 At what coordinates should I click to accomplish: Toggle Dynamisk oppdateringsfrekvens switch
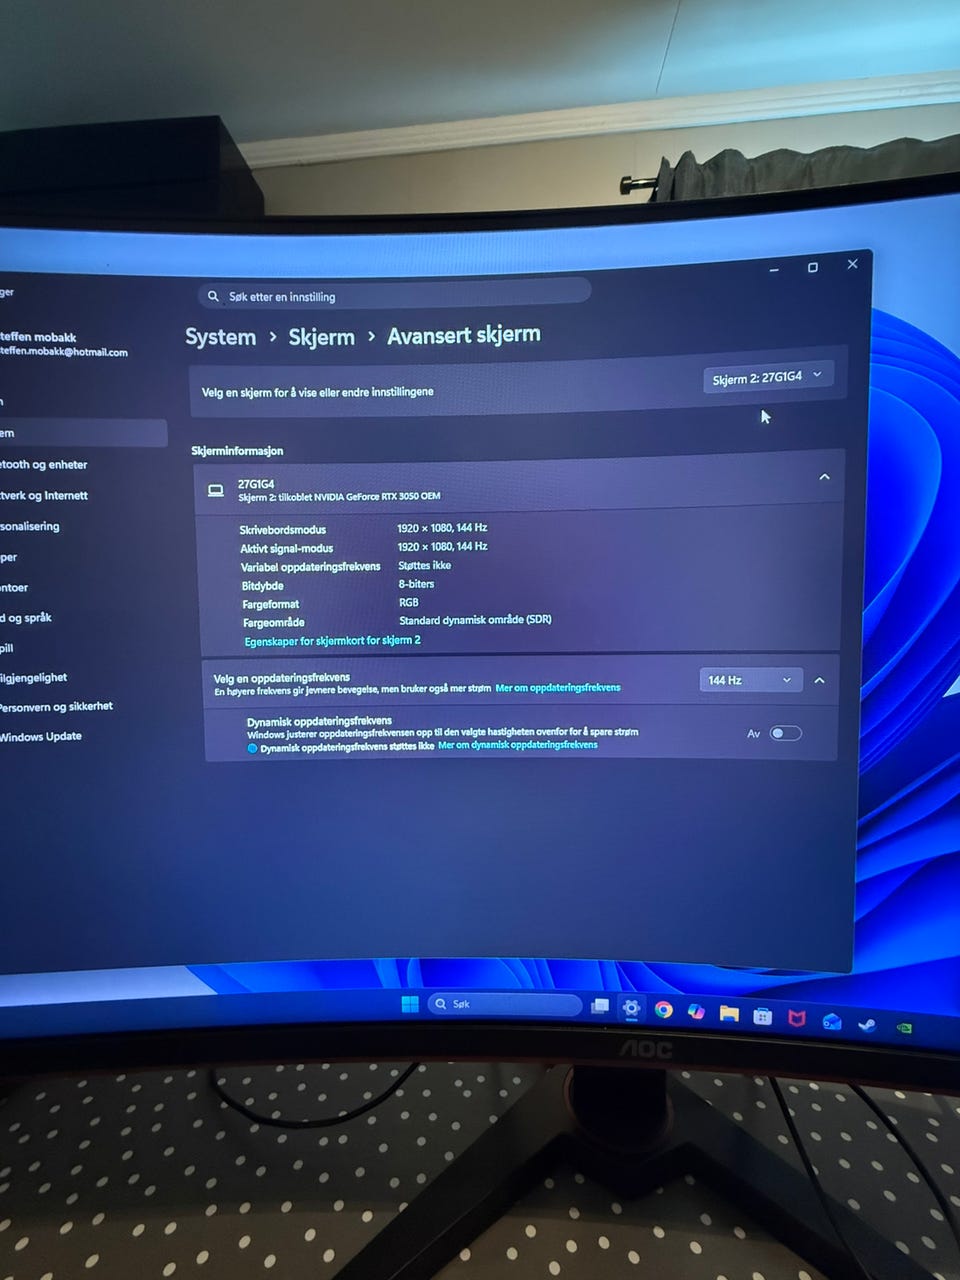(785, 733)
